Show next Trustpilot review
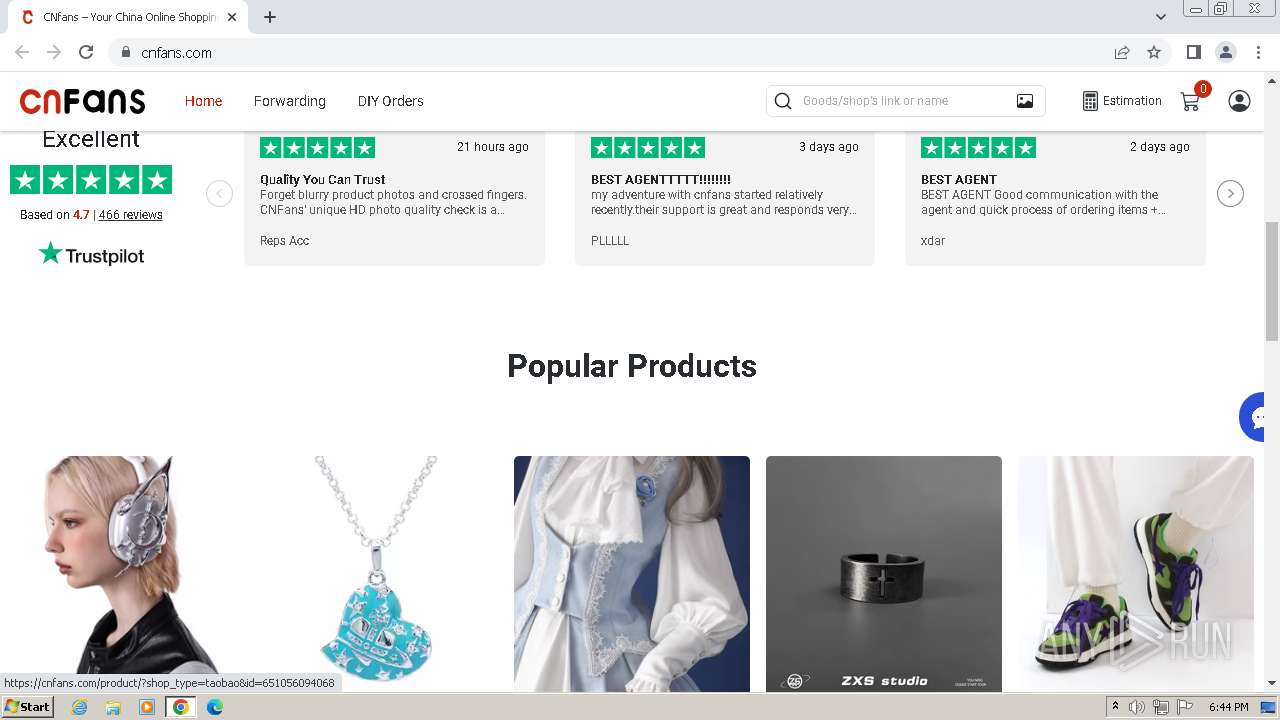Screen dimensions: 1280x720 click(1230, 193)
